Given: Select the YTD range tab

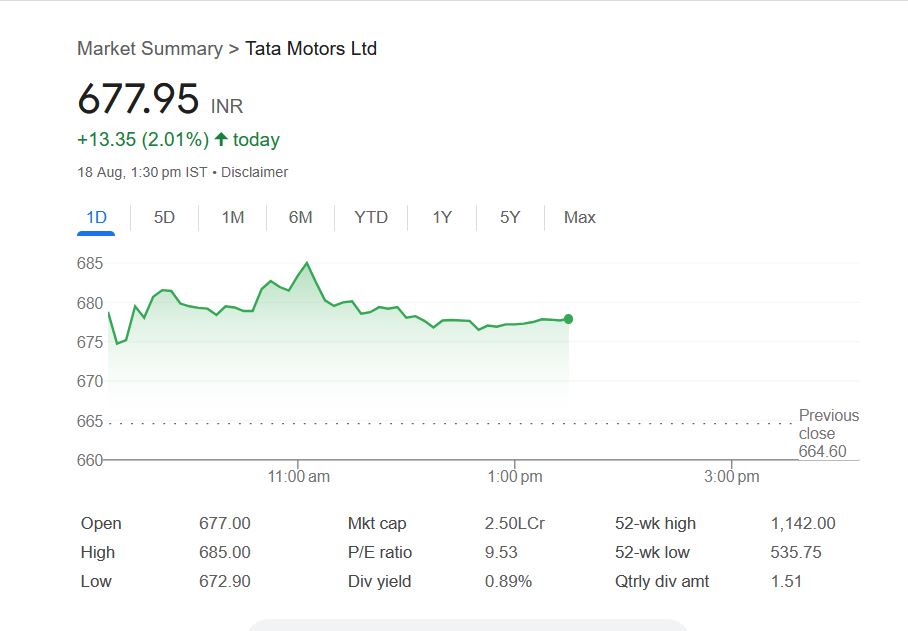Looking at the screenshot, I should coord(371,217).
